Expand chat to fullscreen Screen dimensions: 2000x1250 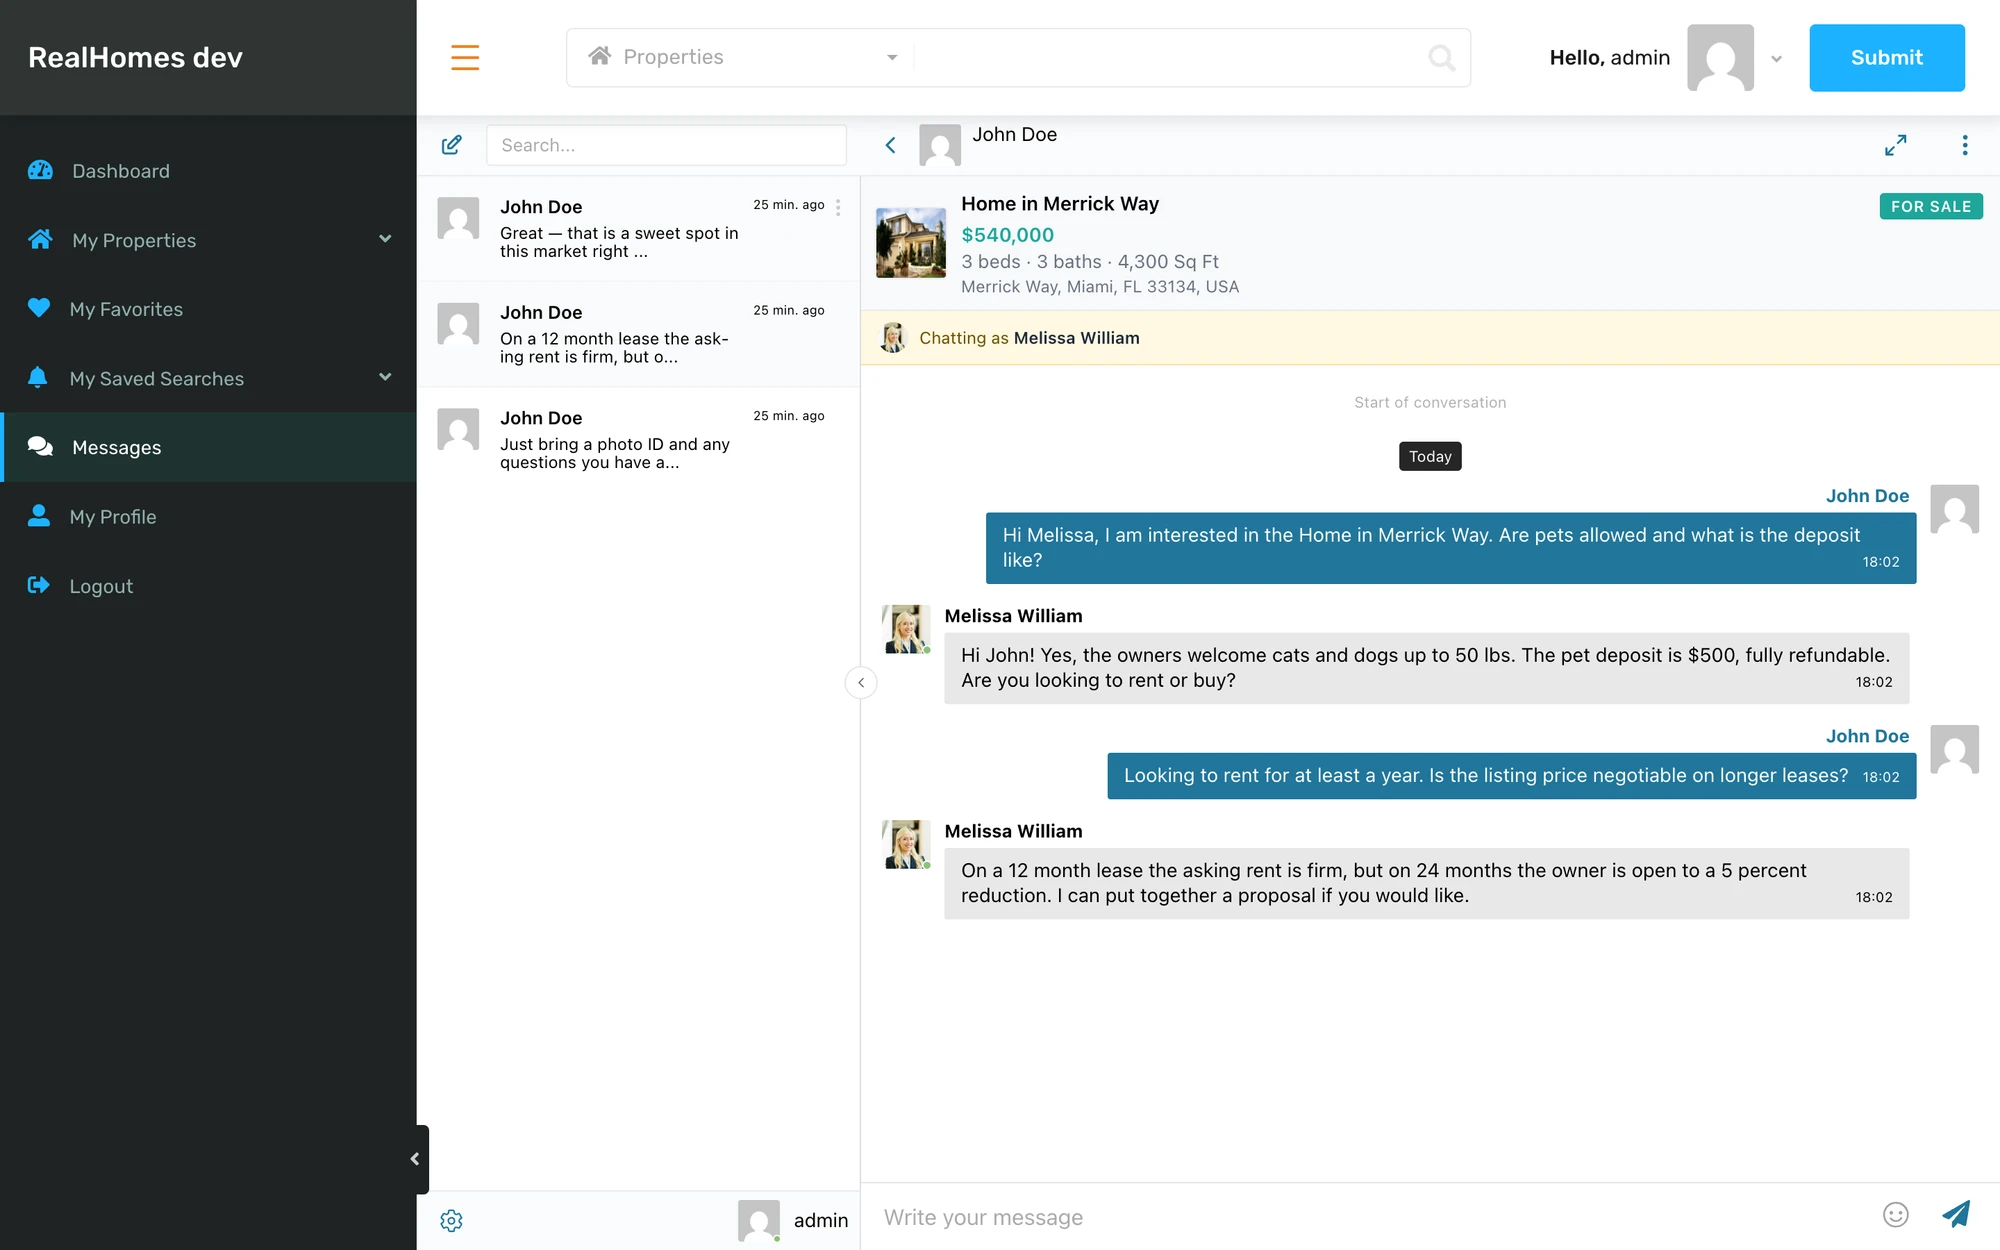(x=1895, y=145)
